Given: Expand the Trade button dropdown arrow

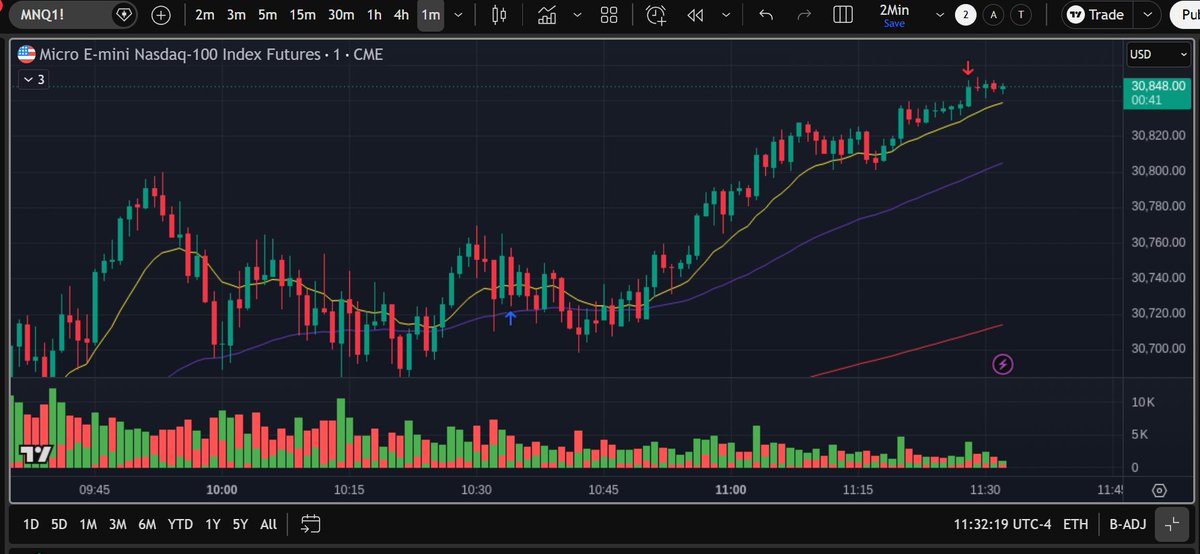Looking at the screenshot, I should pos(1150,15).
